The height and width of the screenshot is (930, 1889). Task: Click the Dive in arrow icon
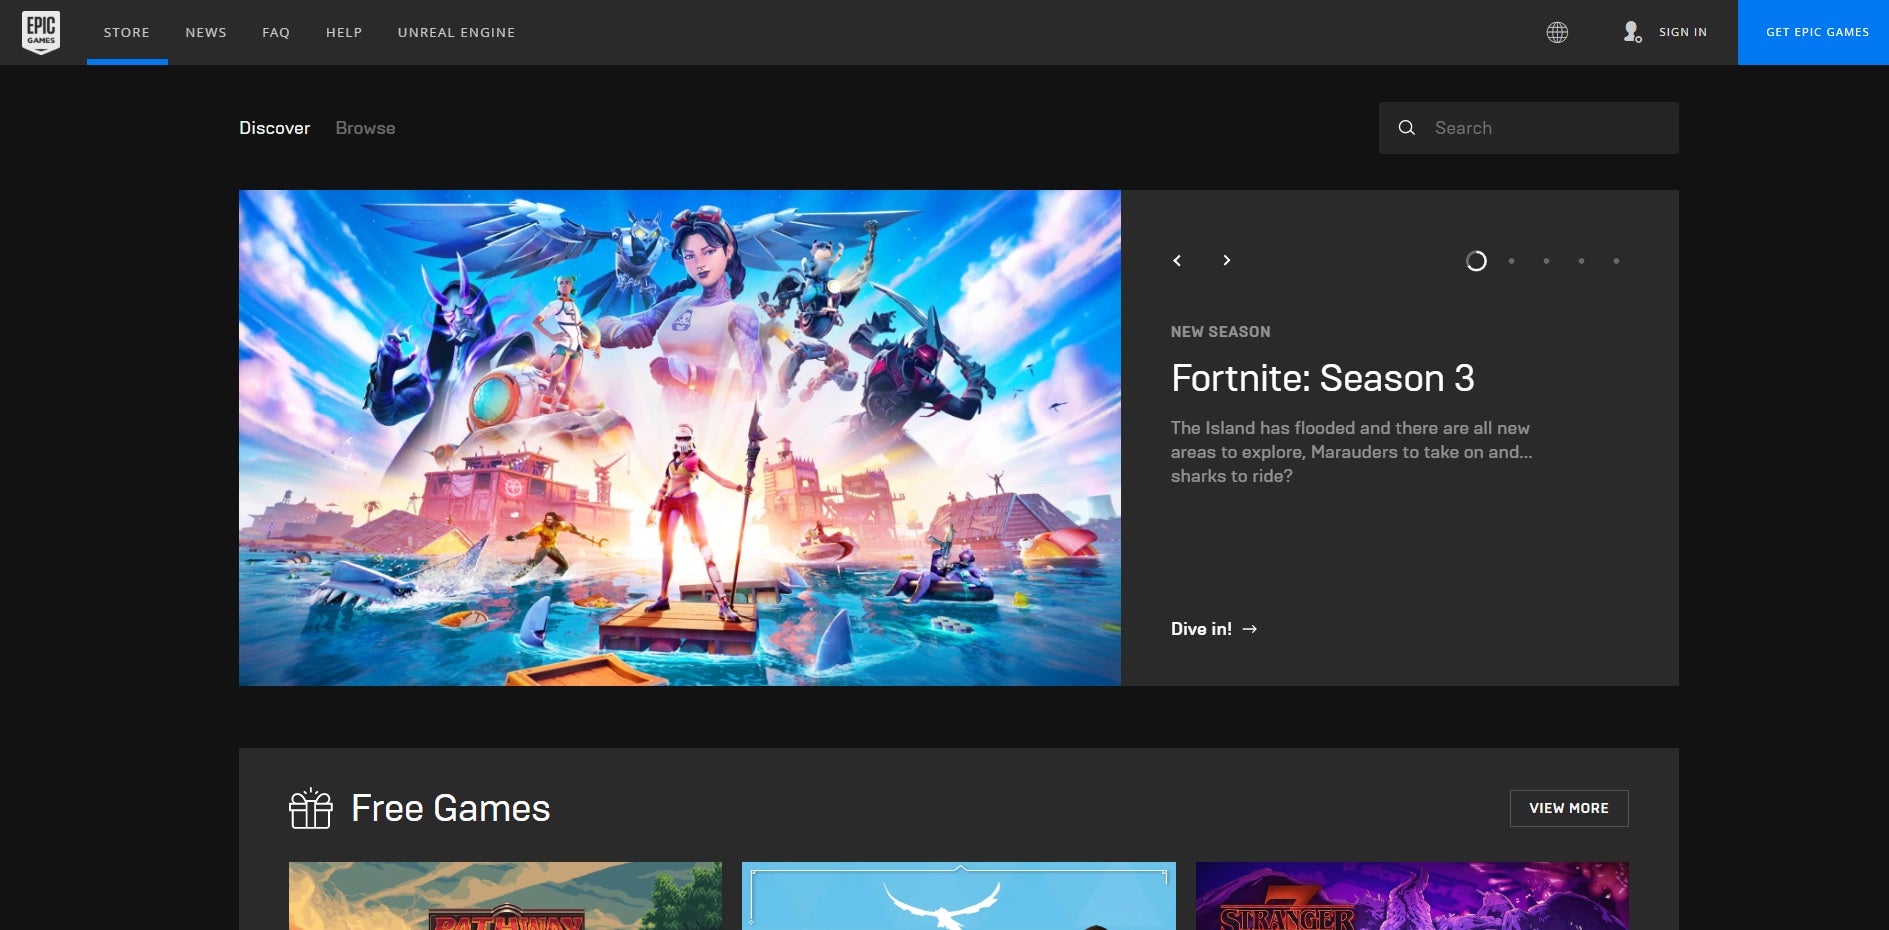1250,629
